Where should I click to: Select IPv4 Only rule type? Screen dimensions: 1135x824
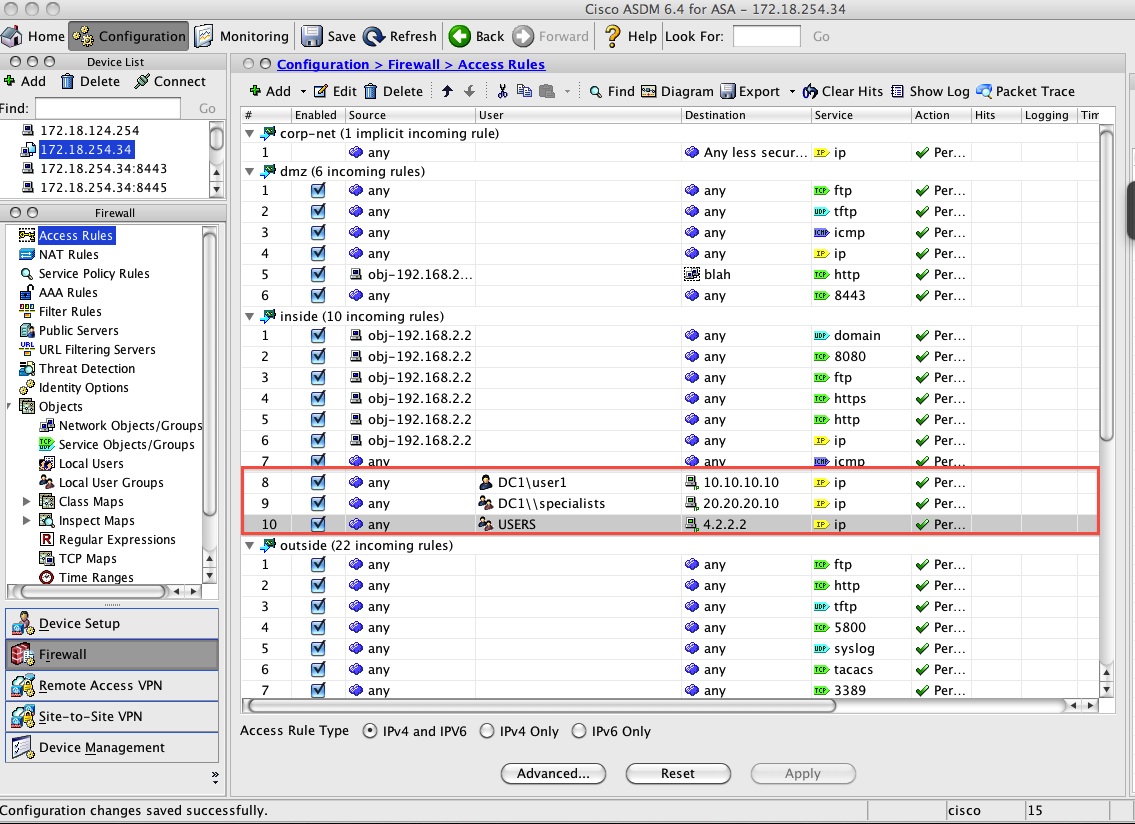point(487,731)
